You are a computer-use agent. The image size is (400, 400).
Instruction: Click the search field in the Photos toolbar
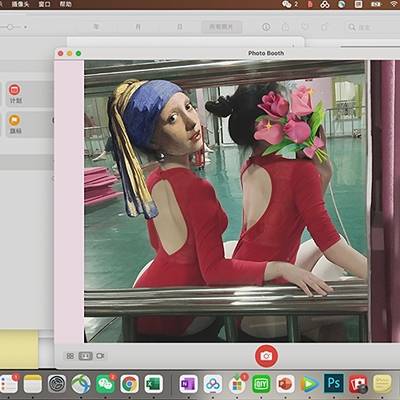point(372,27)
